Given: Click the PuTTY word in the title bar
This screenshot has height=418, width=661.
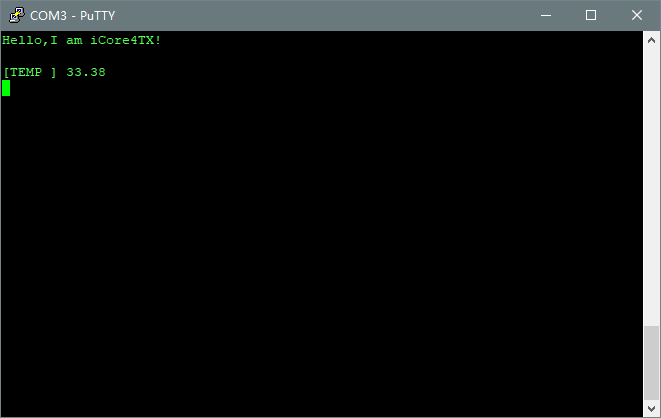Looking at the screenshot, I should pyautogui.click(x=97, y=16).
